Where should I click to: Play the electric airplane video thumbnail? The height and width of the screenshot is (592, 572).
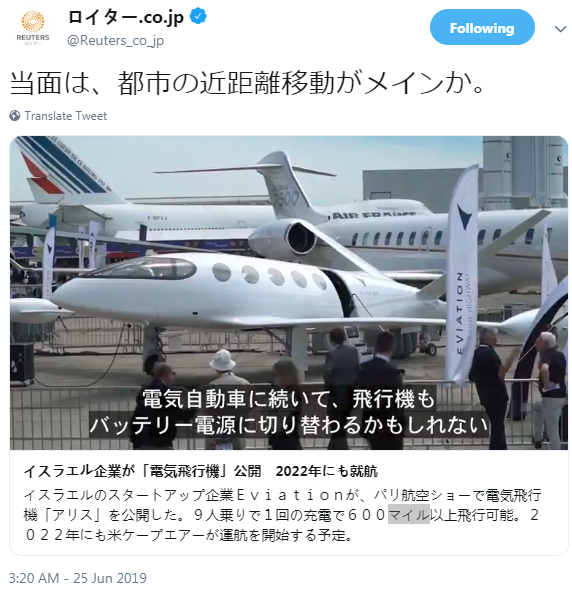click(x=289, y=293)
